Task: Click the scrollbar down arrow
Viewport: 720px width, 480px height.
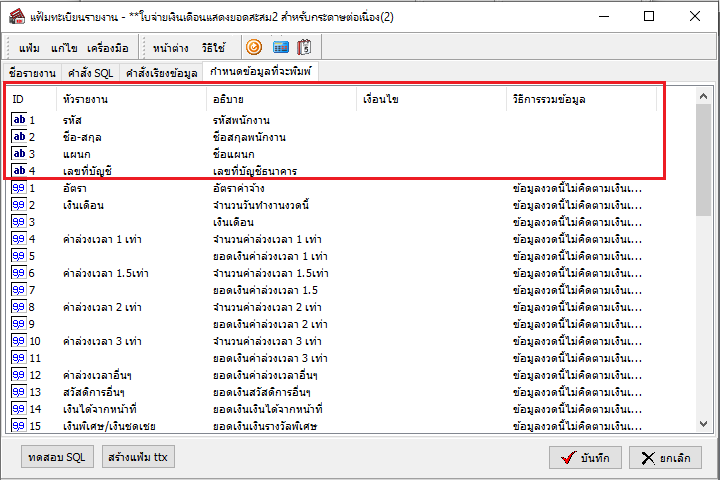Action: 703,424
